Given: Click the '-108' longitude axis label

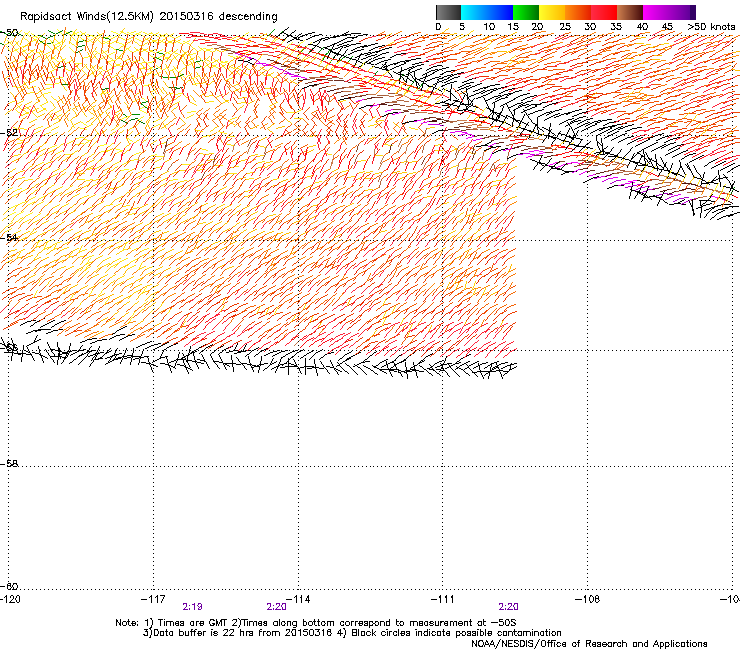Looking at the screenshot, I should 588,599.
